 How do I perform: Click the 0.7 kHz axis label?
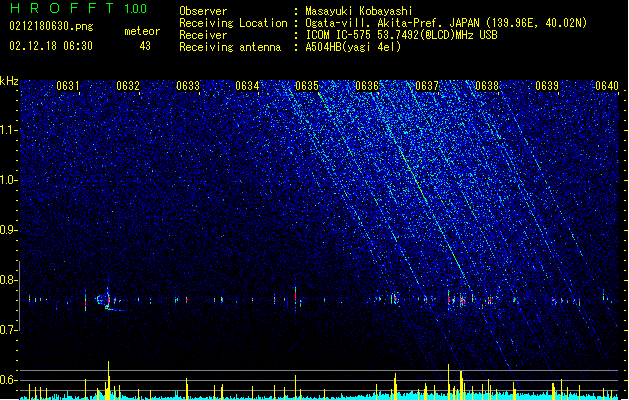pyautogui.click(x=8, y=330)
